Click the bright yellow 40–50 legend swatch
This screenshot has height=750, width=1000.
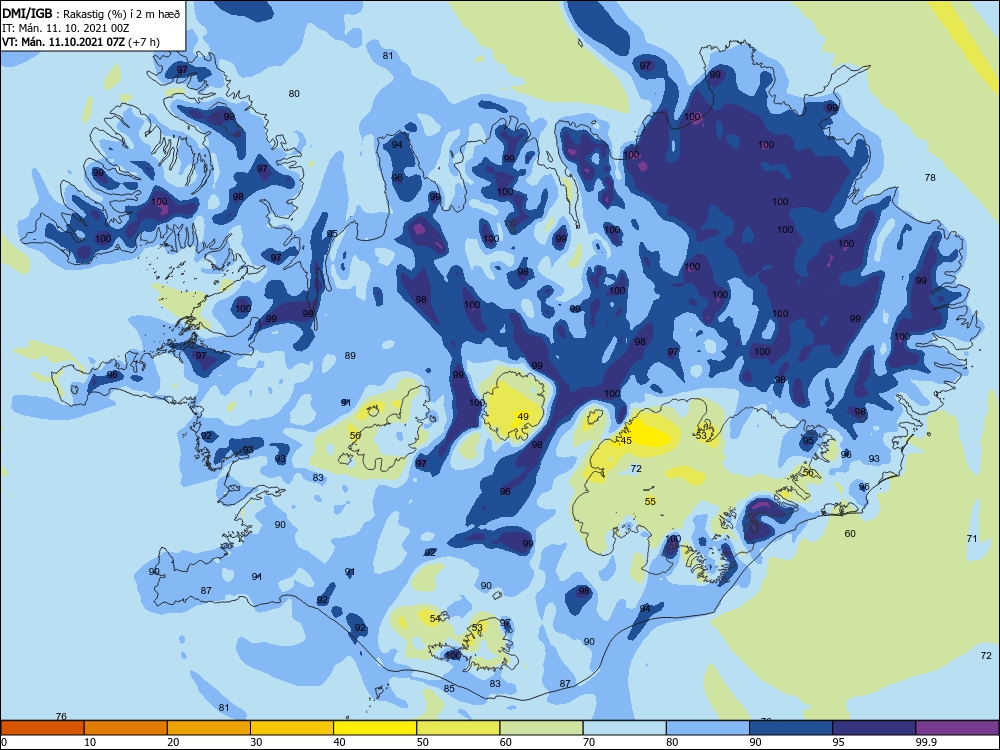[x=375, y=728]
